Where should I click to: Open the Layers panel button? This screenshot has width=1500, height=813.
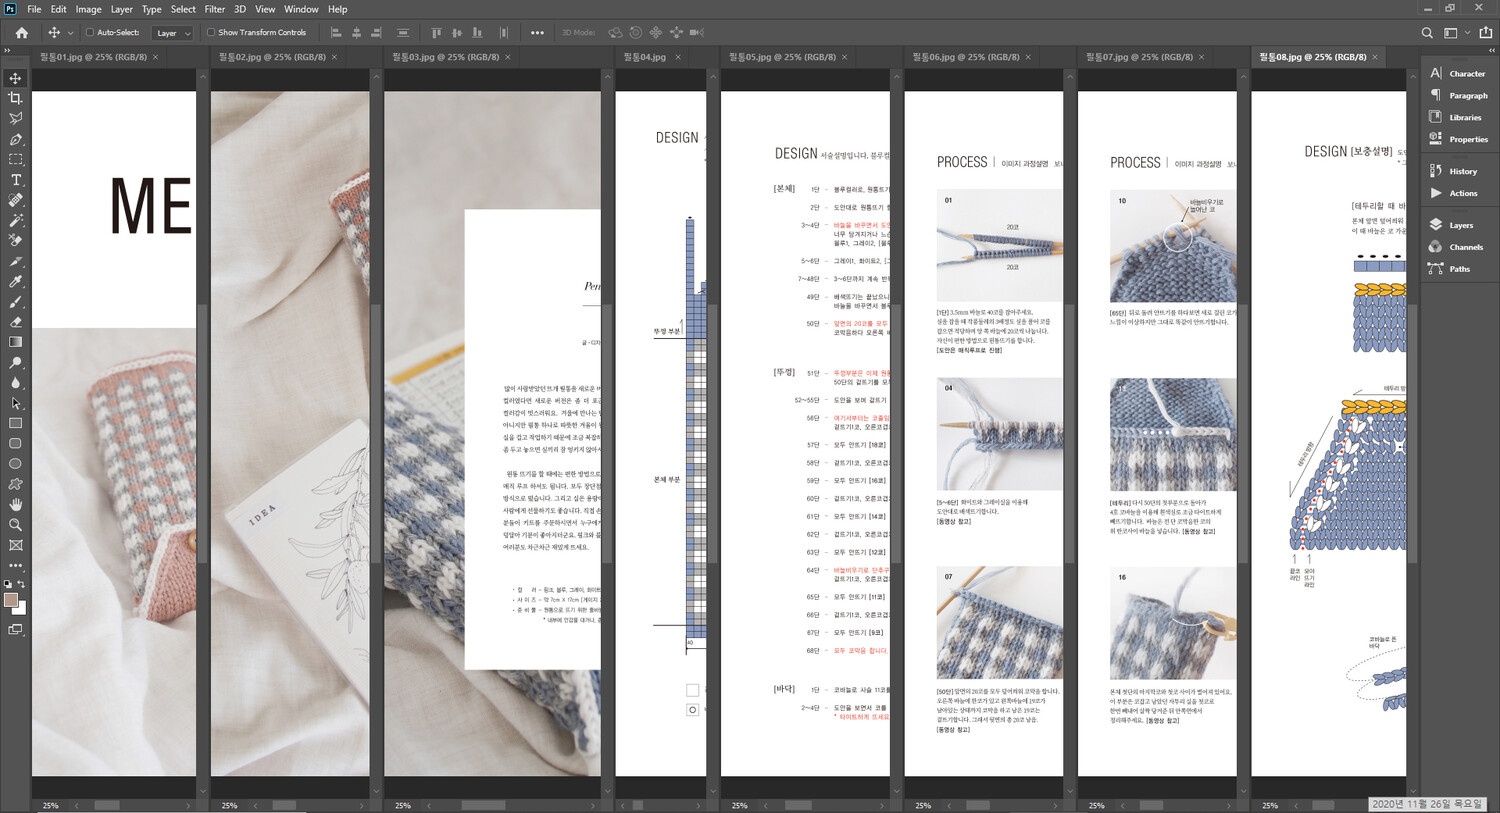pyautogui.click(x=1460, y=225)
